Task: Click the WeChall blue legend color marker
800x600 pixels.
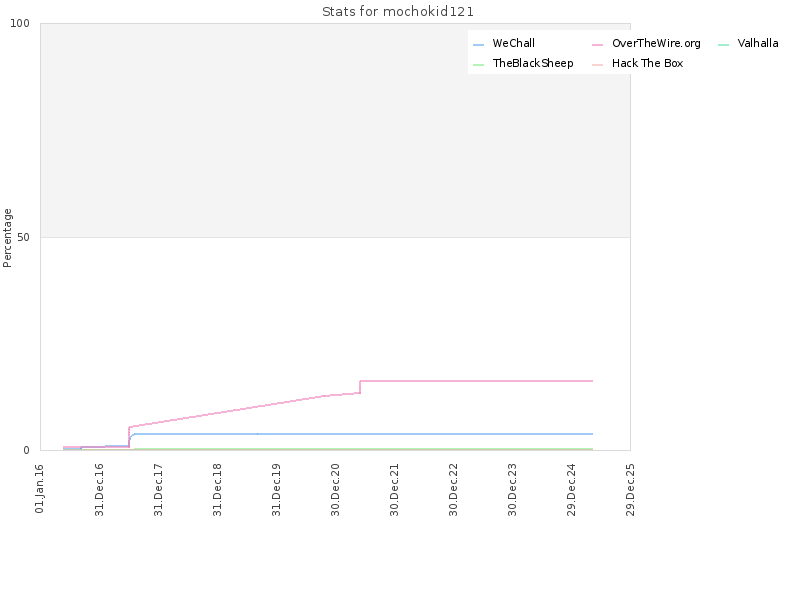Action: coord(479,45)
